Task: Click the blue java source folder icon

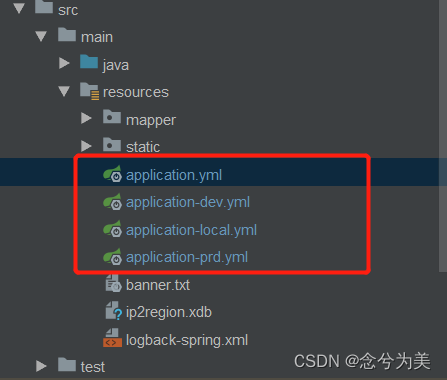Action: point(89,62)
